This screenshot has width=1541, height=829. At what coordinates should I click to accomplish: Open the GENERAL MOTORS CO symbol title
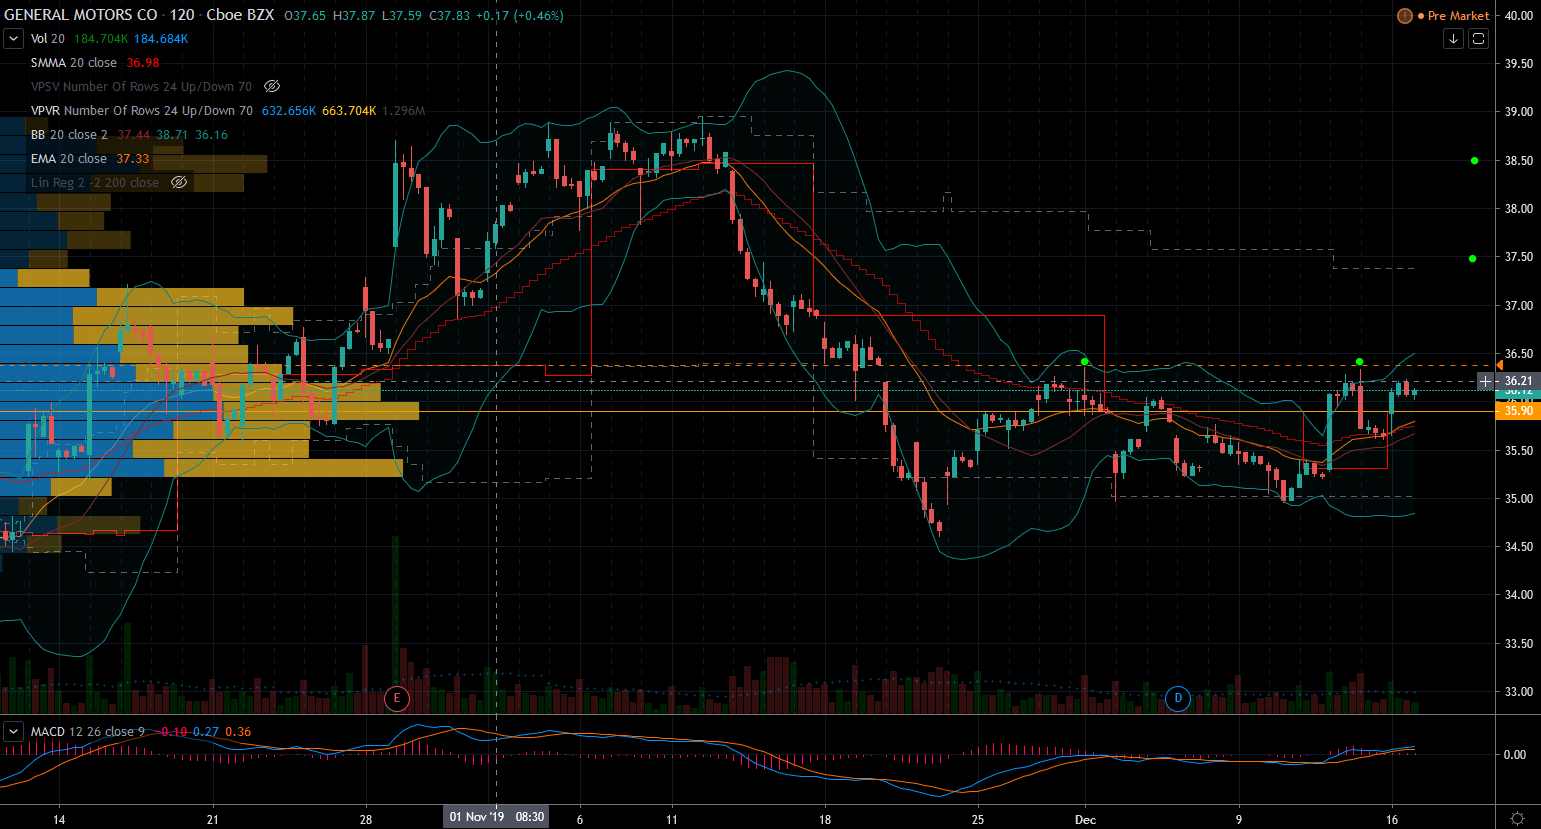click(81, 15)
